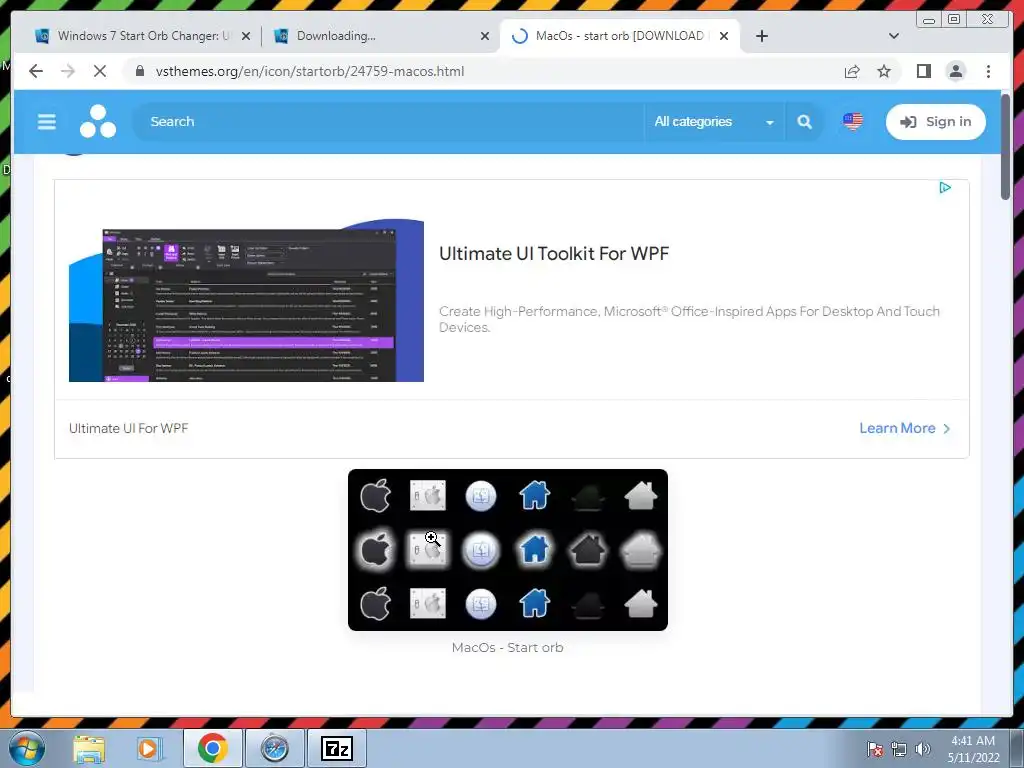This screenshot has height=768, width=1024.
Task: Click the site lock security icon
Action: pos(140,71)
